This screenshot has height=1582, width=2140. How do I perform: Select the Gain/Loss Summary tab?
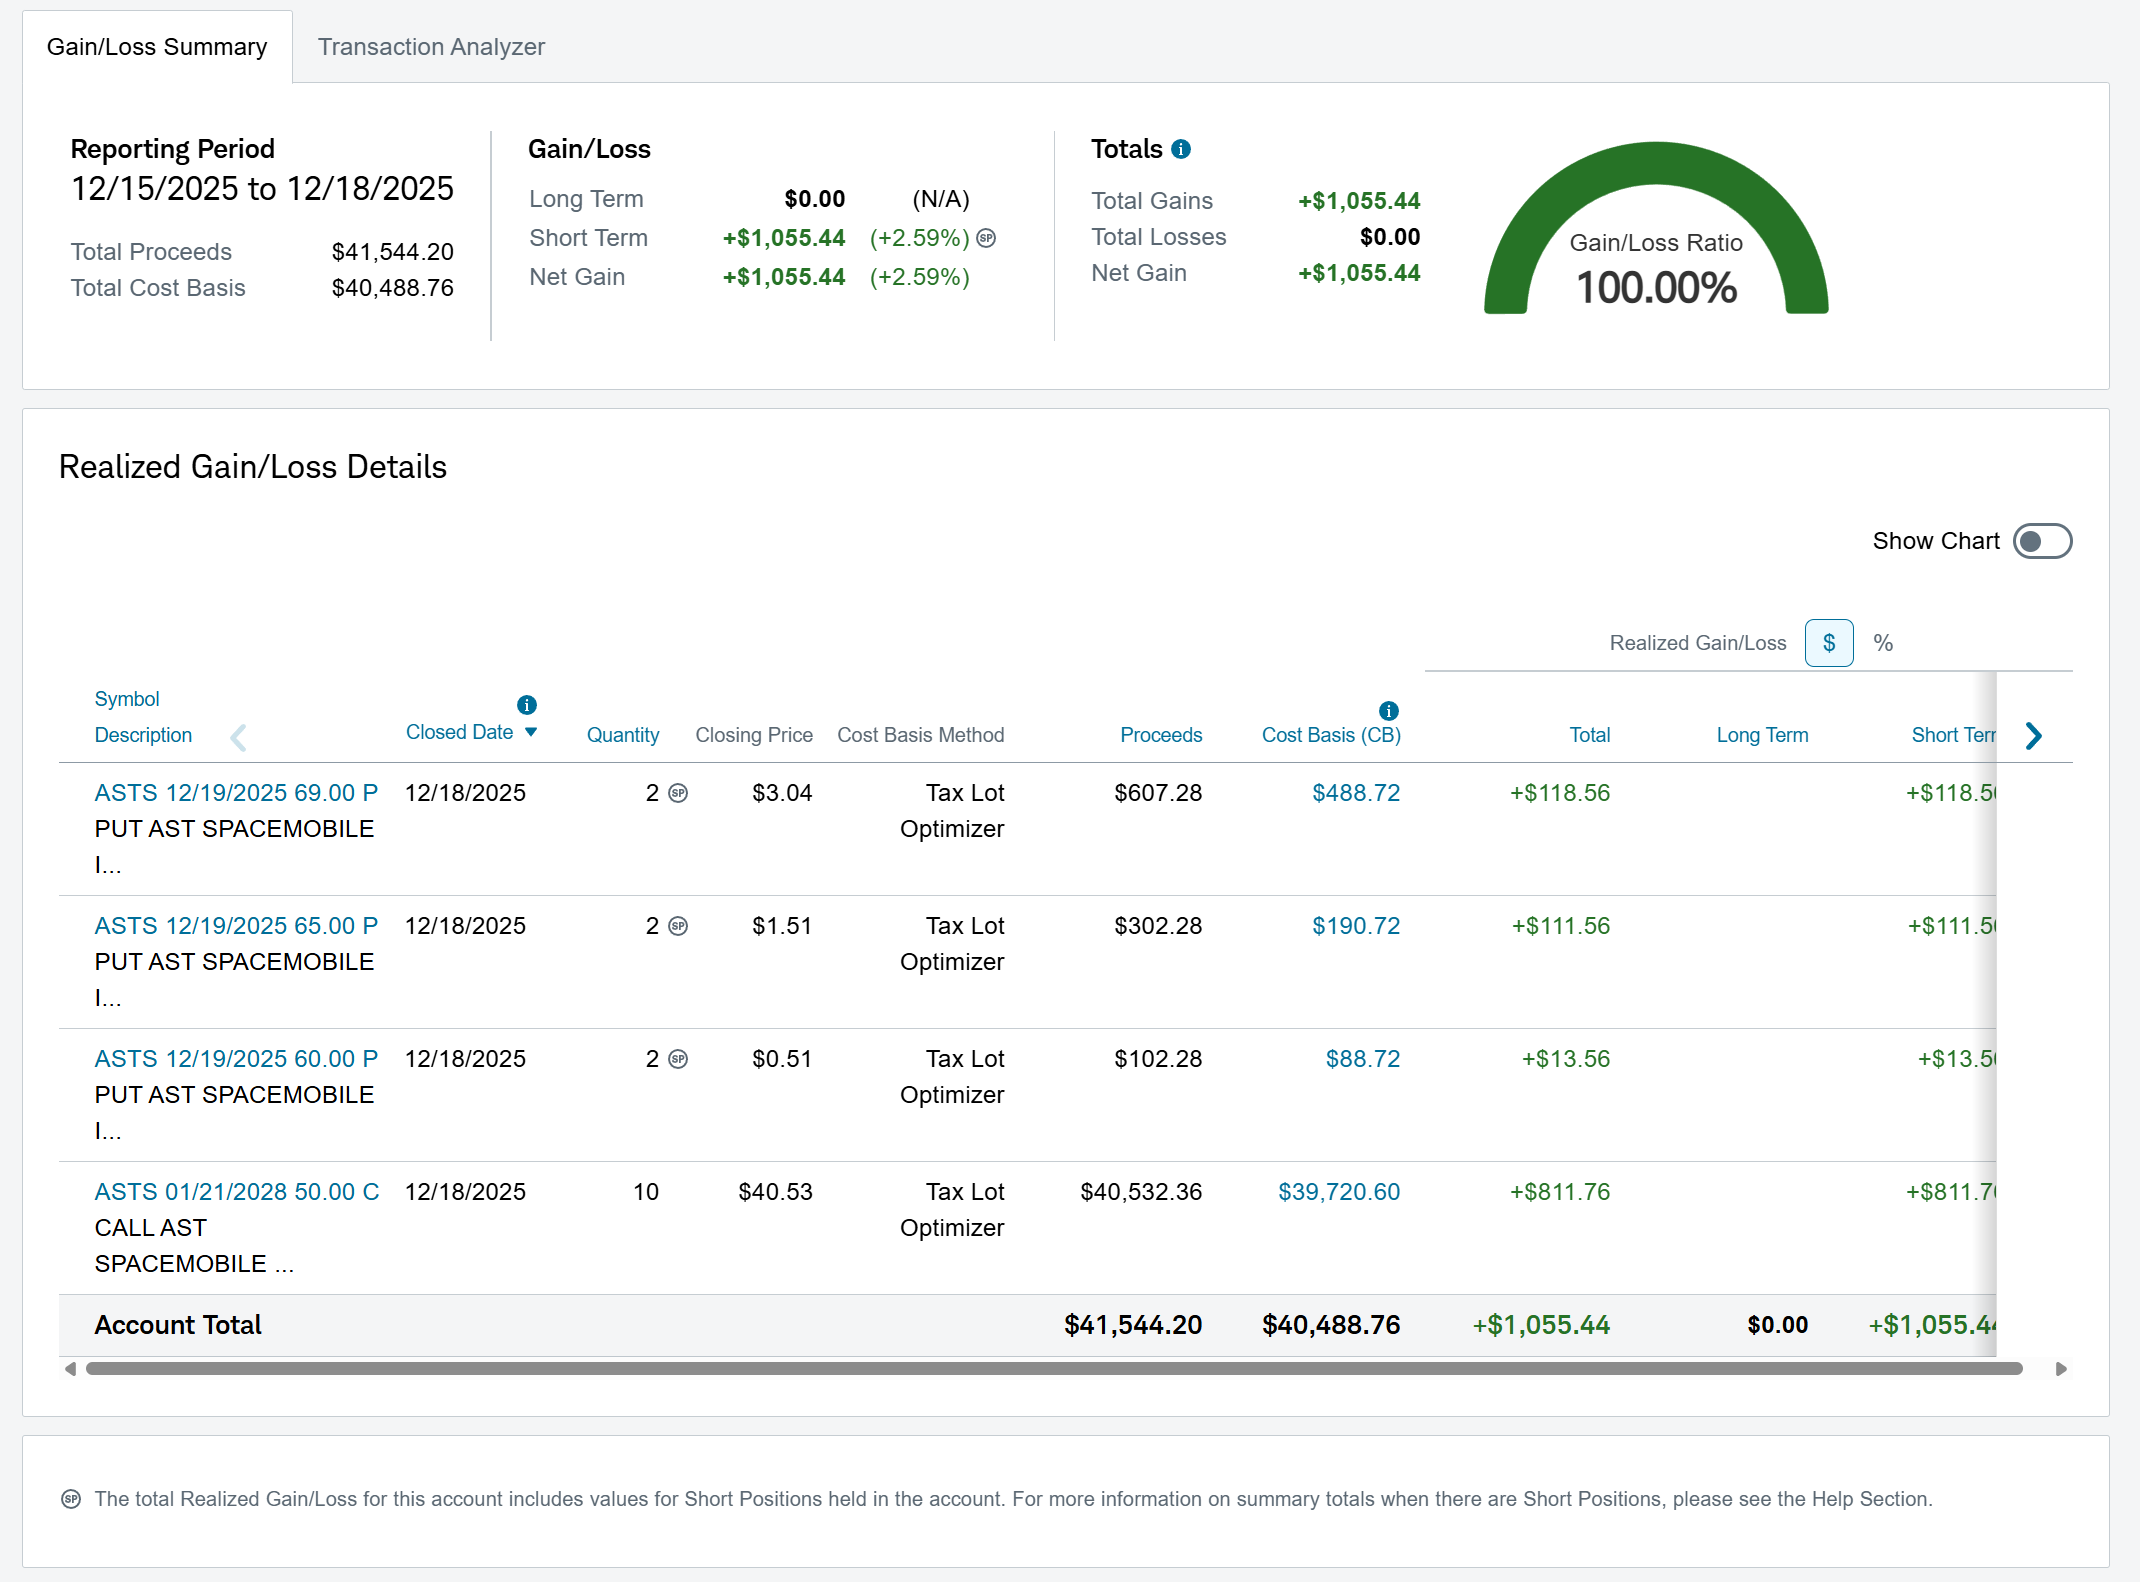click(x=157, y=47)
